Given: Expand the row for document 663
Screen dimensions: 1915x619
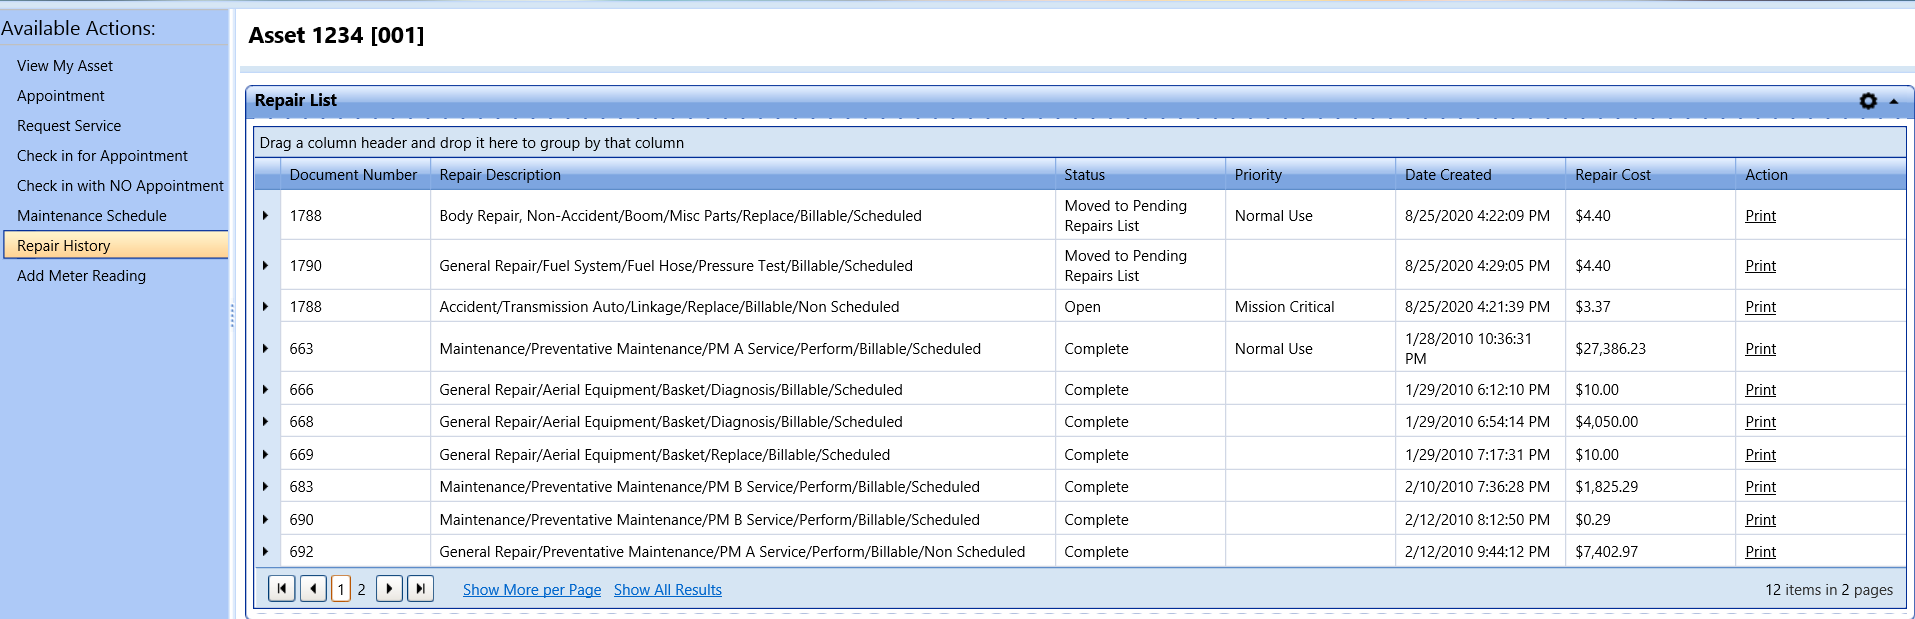Looking at the screenshot, I should pos(266,348).
